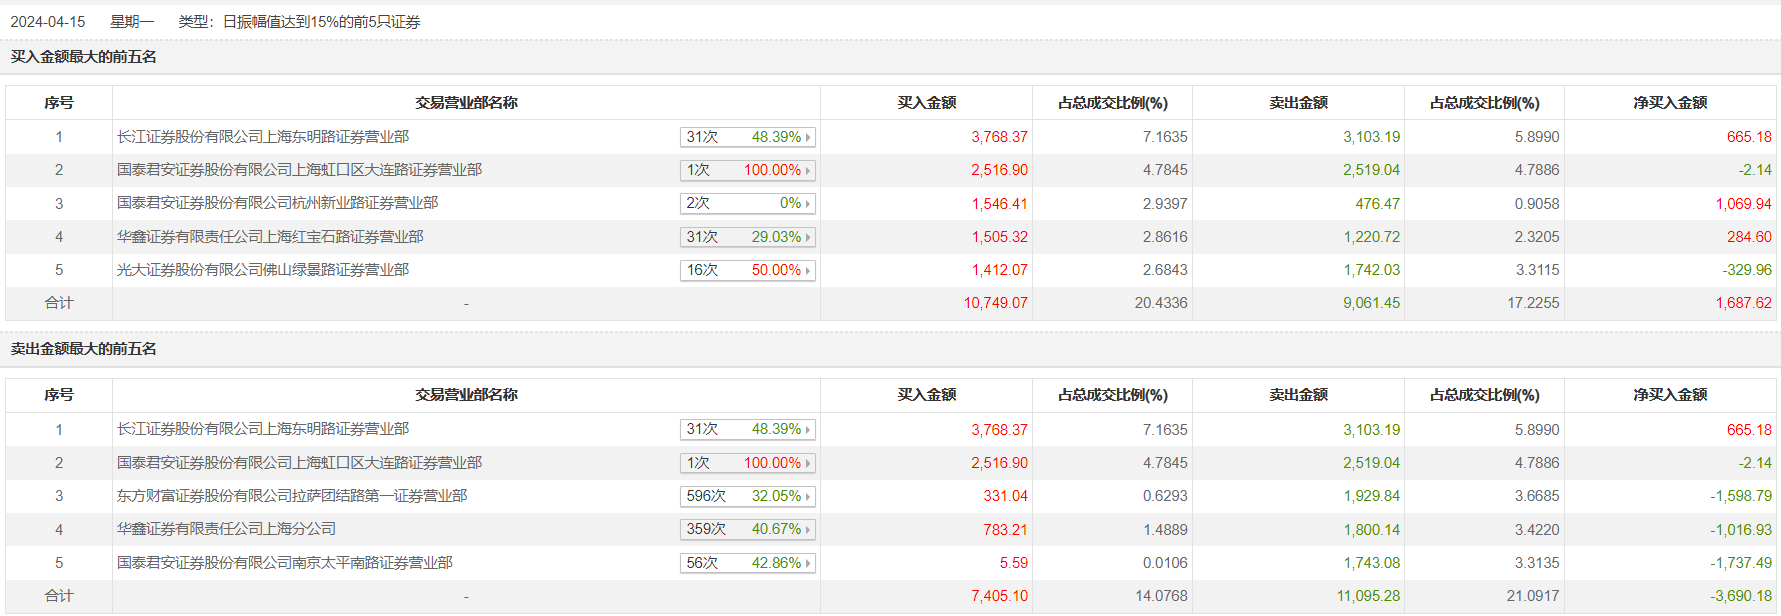Expand 国泰君安杭州新业路 2次 0% stats box
Screen dimensions: 1781x616
pyautogui.click(x=747, y=203)
